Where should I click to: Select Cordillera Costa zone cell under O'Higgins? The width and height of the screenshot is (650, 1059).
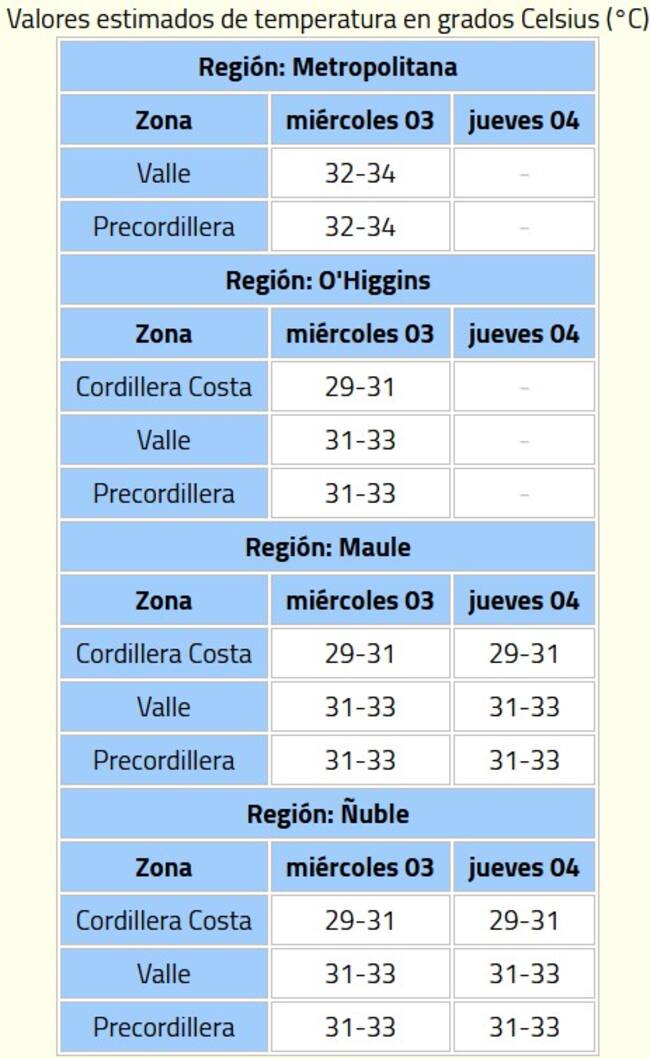164,387
